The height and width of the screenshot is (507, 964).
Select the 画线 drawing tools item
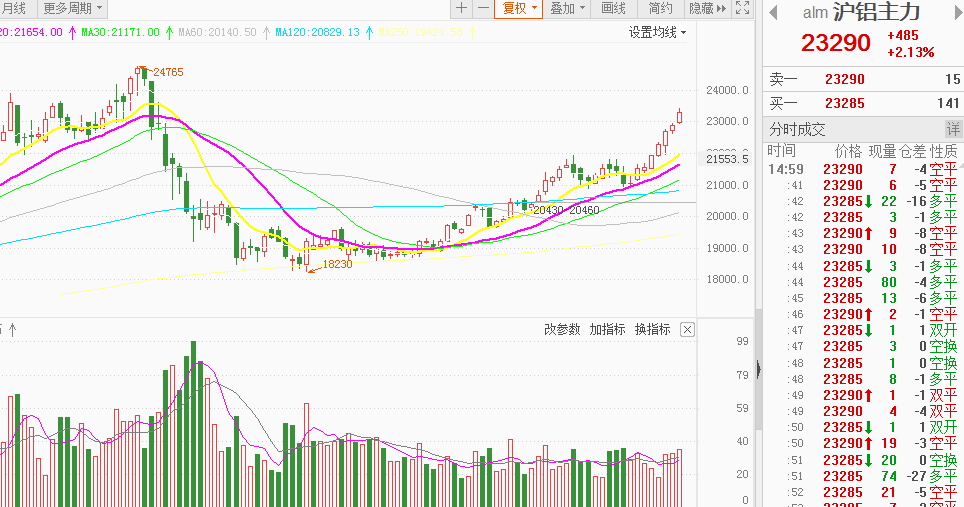click(x=613, y=9)
